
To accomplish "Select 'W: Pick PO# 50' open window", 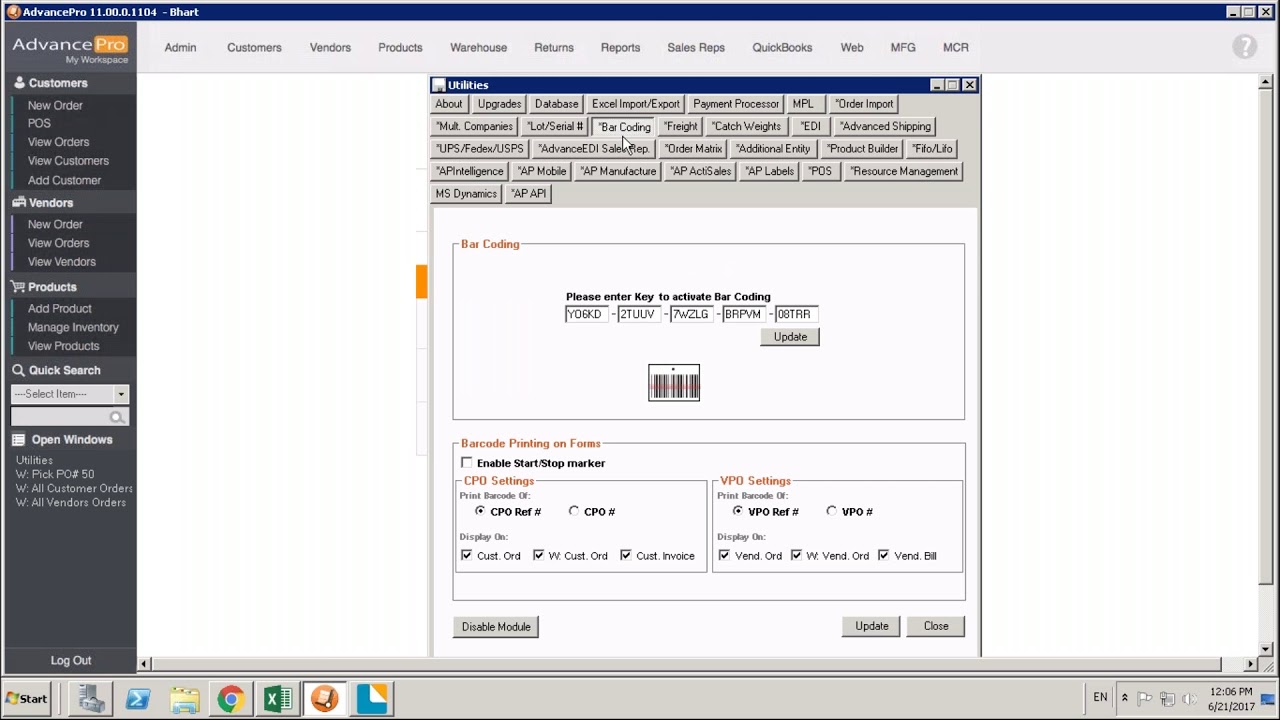I will pyautogui.click(x=55, y=474).
